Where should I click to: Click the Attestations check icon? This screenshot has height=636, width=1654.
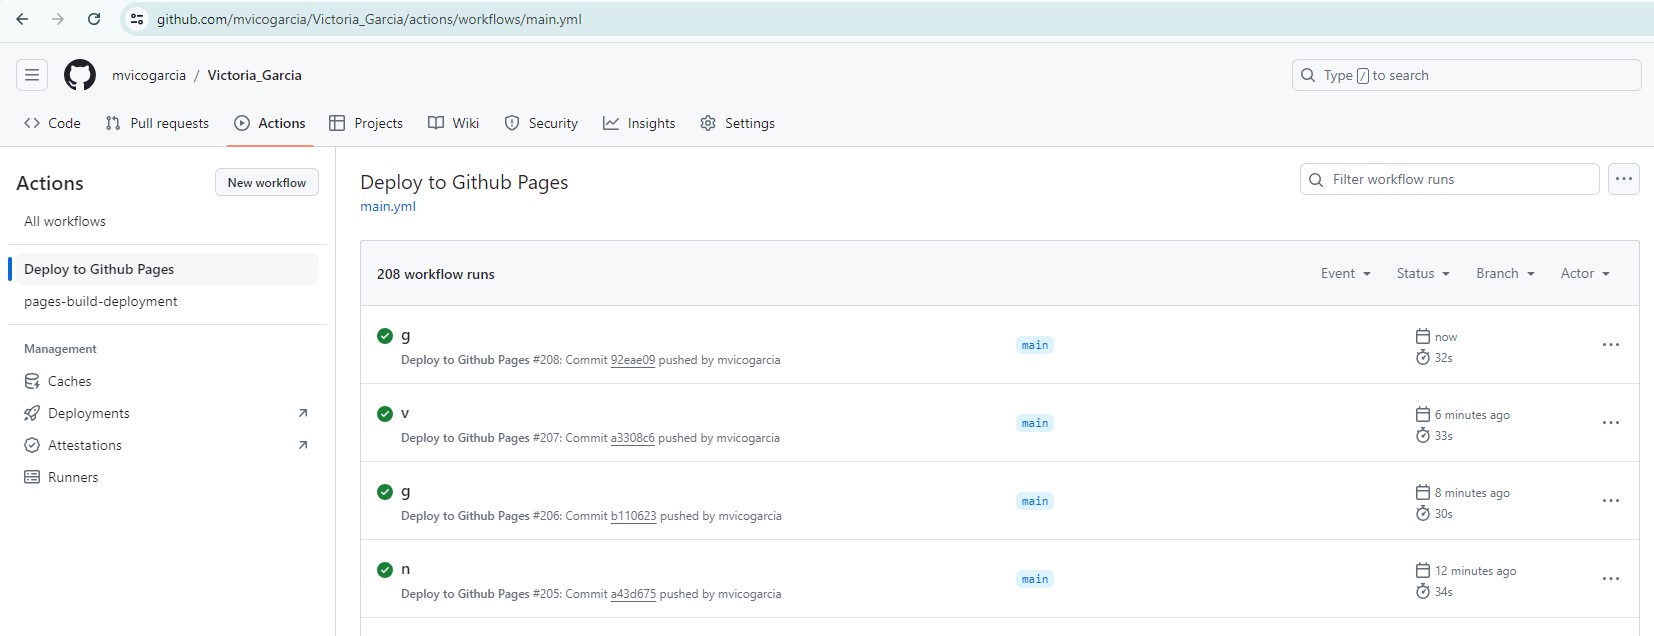[x=32, y=445]
